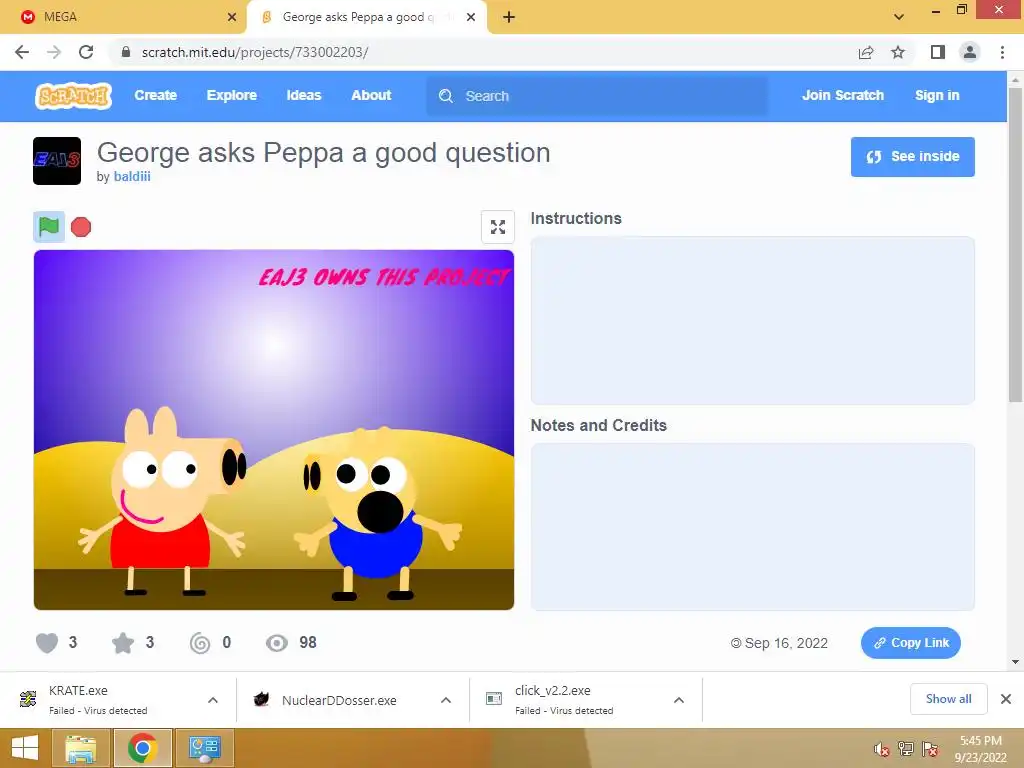This screenshot has width=1024, height=768.
Task: Click the page vertical scrollbar thumb
Action: coord(1016,245)
